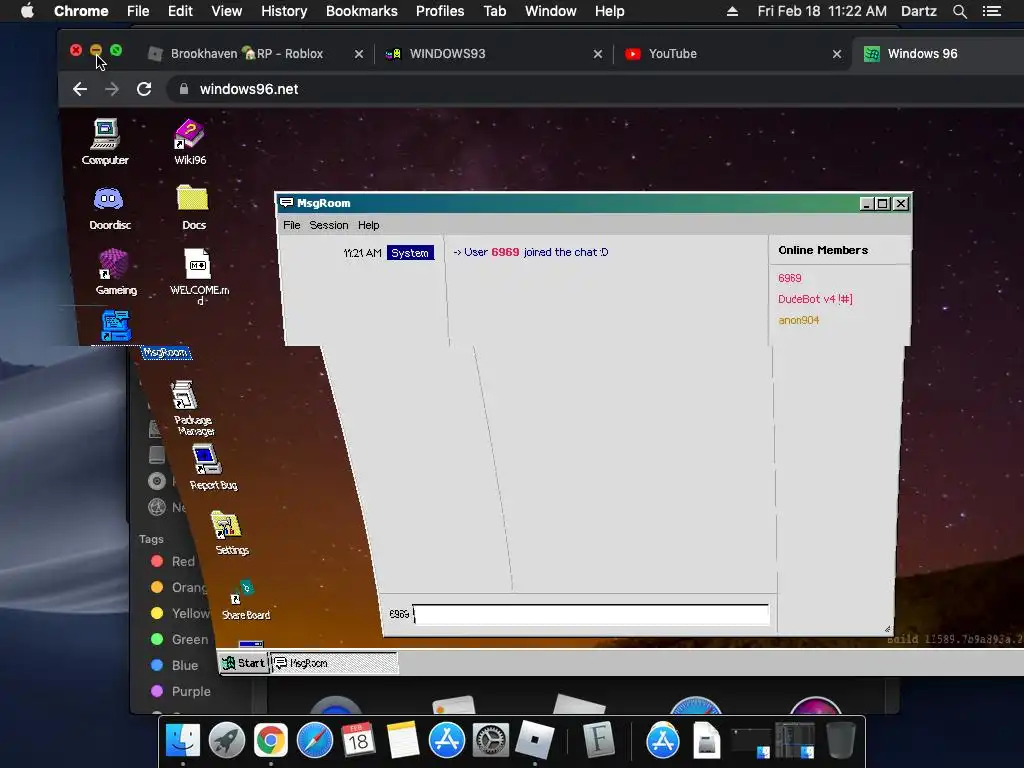Image resolution: width=1024 pixels, height=768 pixels.
Task: Close the YouTube tab
Action: pyautogui.click(x=837, y=54)
